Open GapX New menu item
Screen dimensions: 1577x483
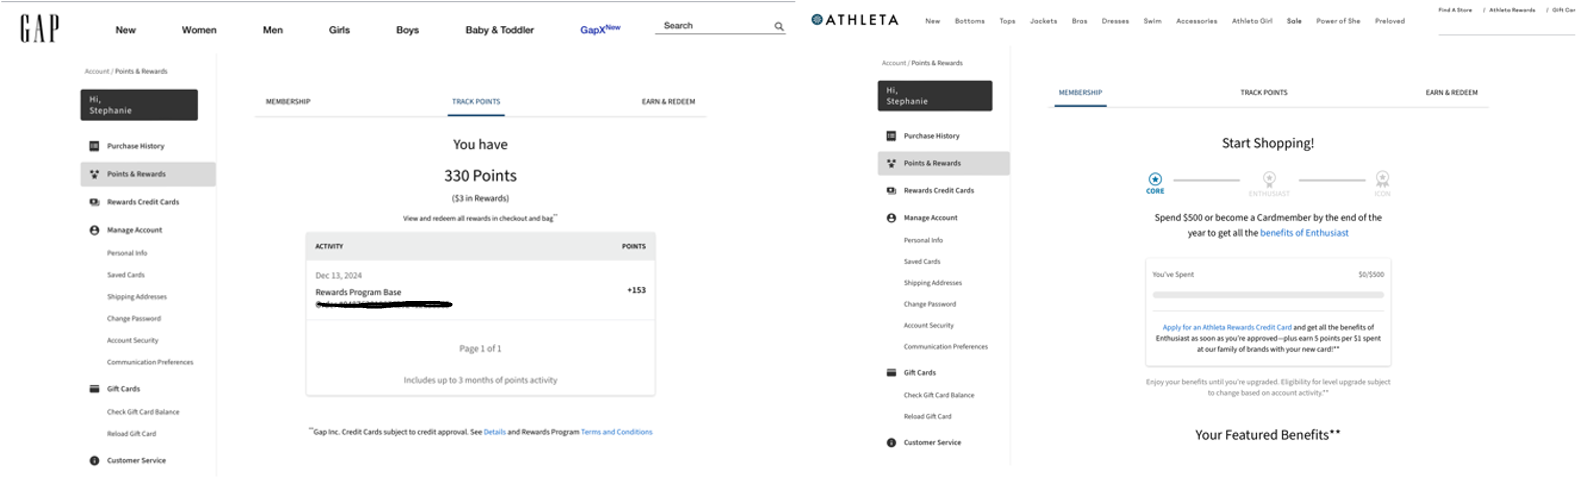coord(600,29)
